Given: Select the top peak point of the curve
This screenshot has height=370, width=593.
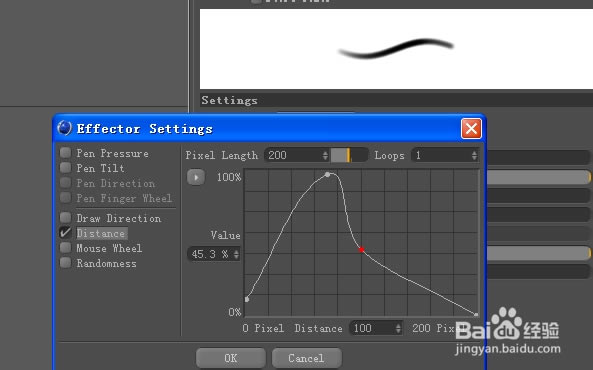Looking at the screenshot, I should [x=328, y=174].
